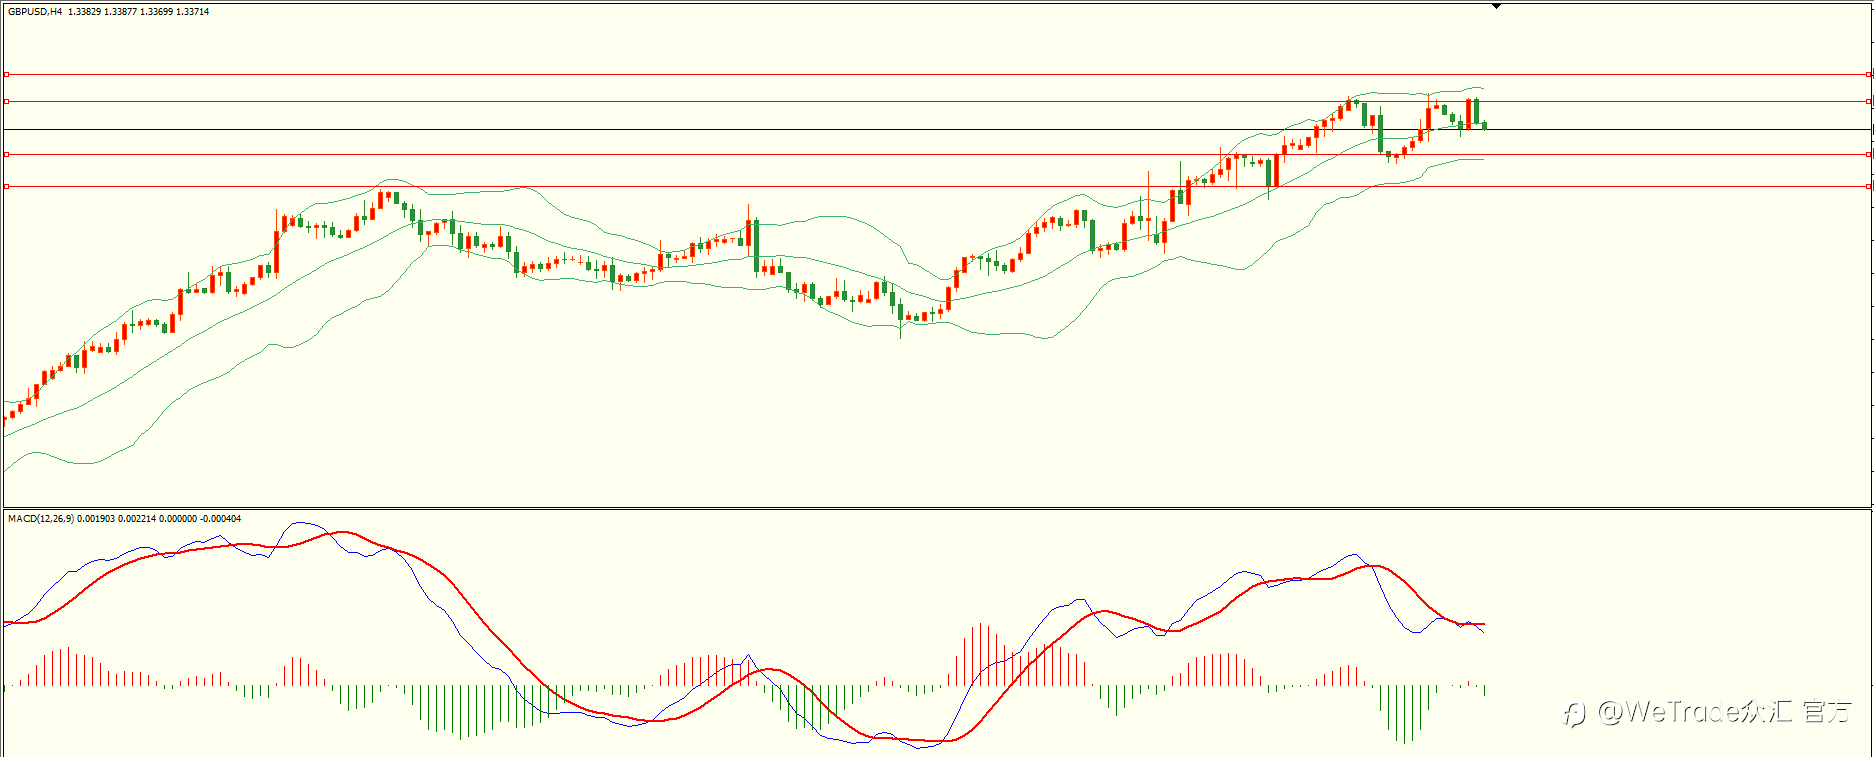The image size is (1874, 757).
Task: Grab right handle of the highest red line
Action: [1870, 74]
